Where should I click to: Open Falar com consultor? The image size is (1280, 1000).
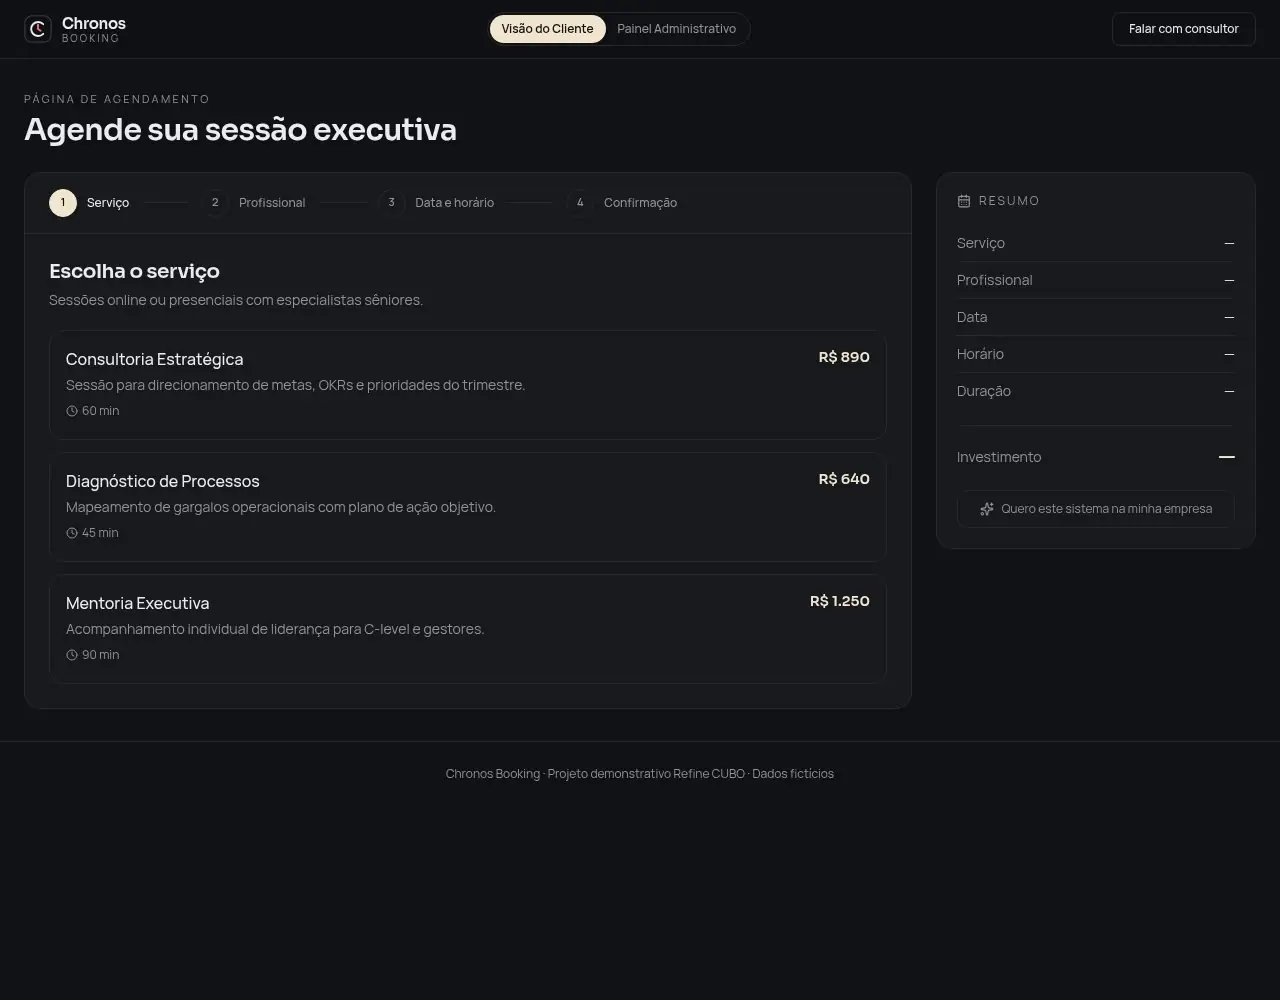(1184, 29)
